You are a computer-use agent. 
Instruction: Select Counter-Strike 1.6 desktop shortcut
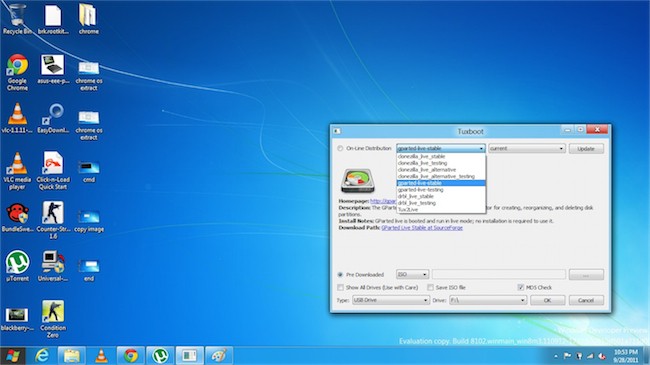[x=53, y=220]
